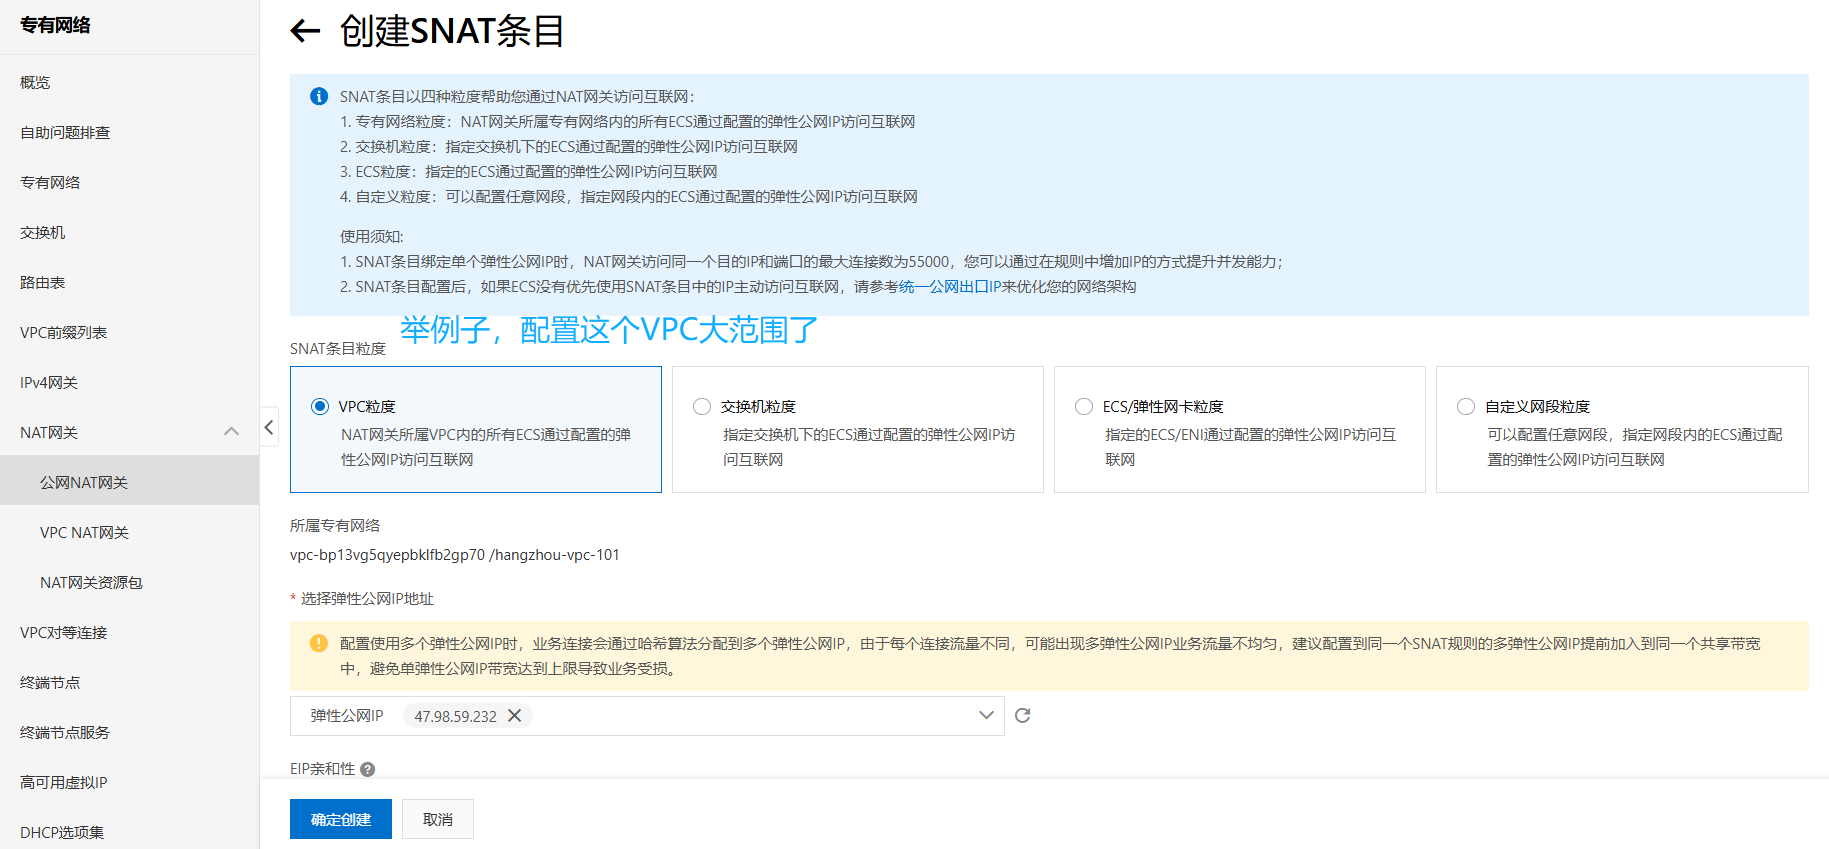This screenshot has width=1829, height=849.
Task: Click the orange warning icon in the EIP tip
Action: (x=319, y=643)
